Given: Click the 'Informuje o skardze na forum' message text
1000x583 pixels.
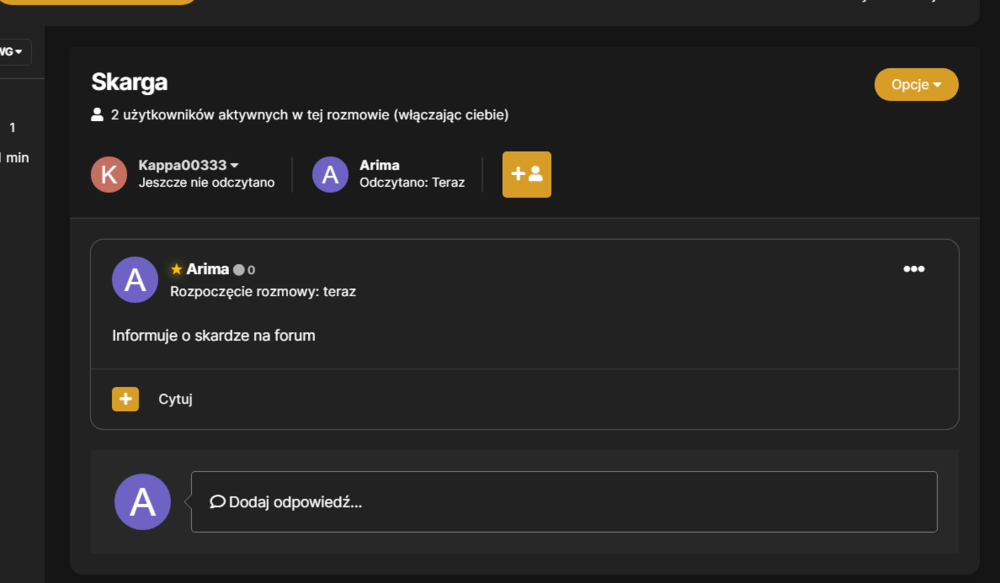Looking at the screenshot, I should point(214,336).
